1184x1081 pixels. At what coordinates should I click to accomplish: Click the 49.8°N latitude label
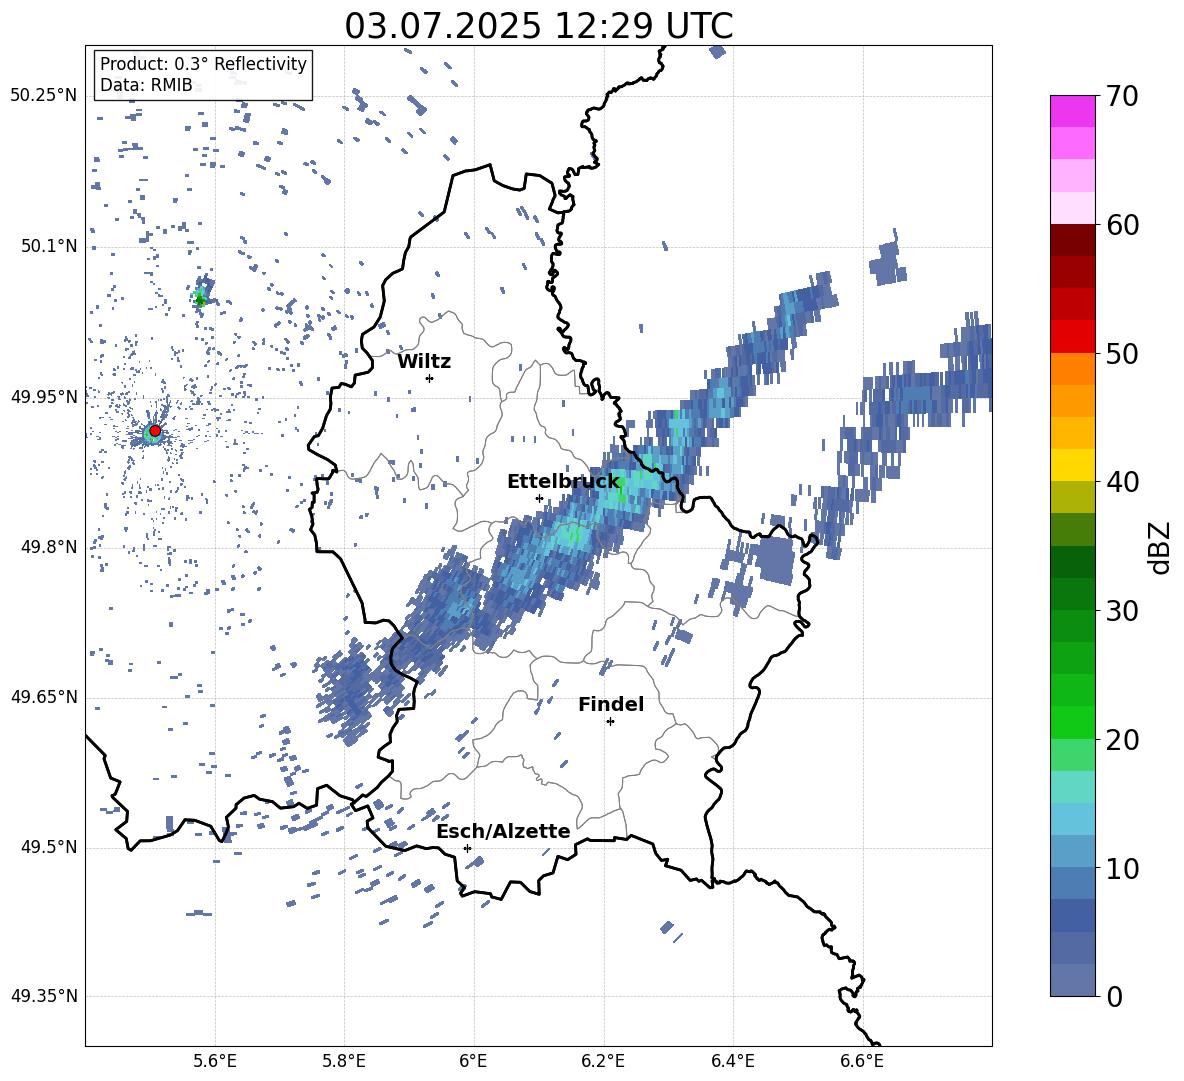pyautogui.click(x=49, y=547)
